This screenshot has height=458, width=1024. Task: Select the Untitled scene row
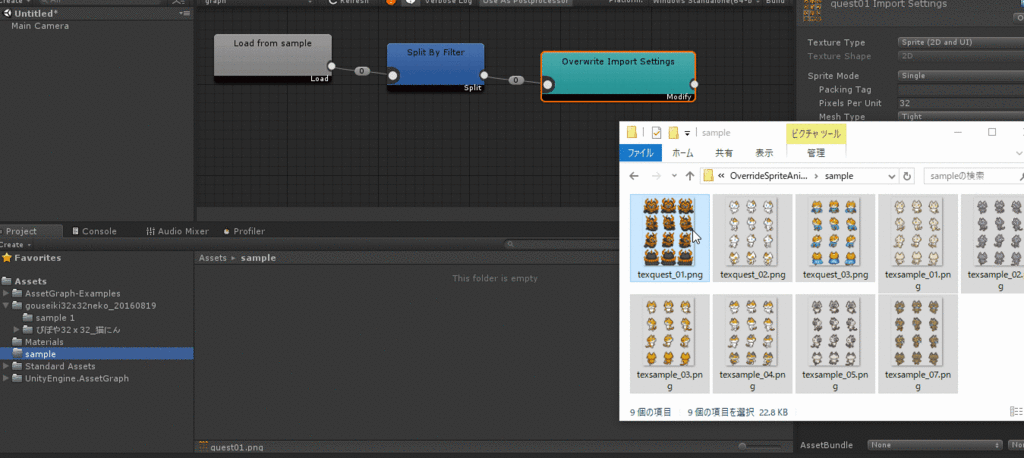pos(97,13)
